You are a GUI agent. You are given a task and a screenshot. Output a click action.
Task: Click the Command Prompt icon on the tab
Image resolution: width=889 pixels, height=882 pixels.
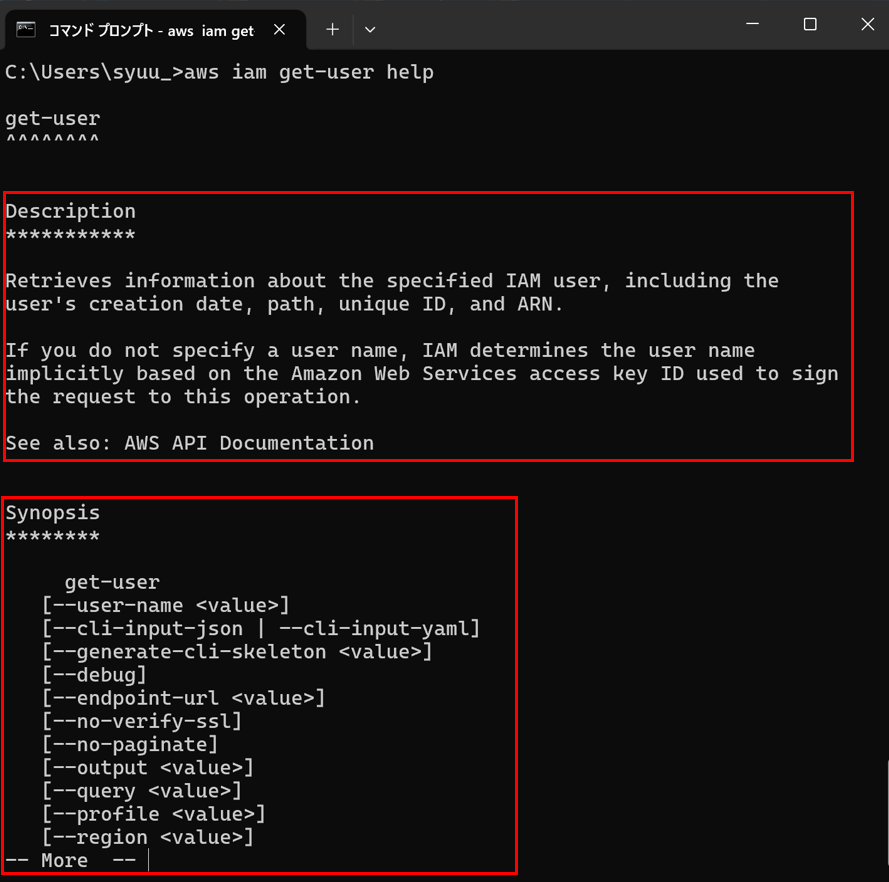click(24, 29)
